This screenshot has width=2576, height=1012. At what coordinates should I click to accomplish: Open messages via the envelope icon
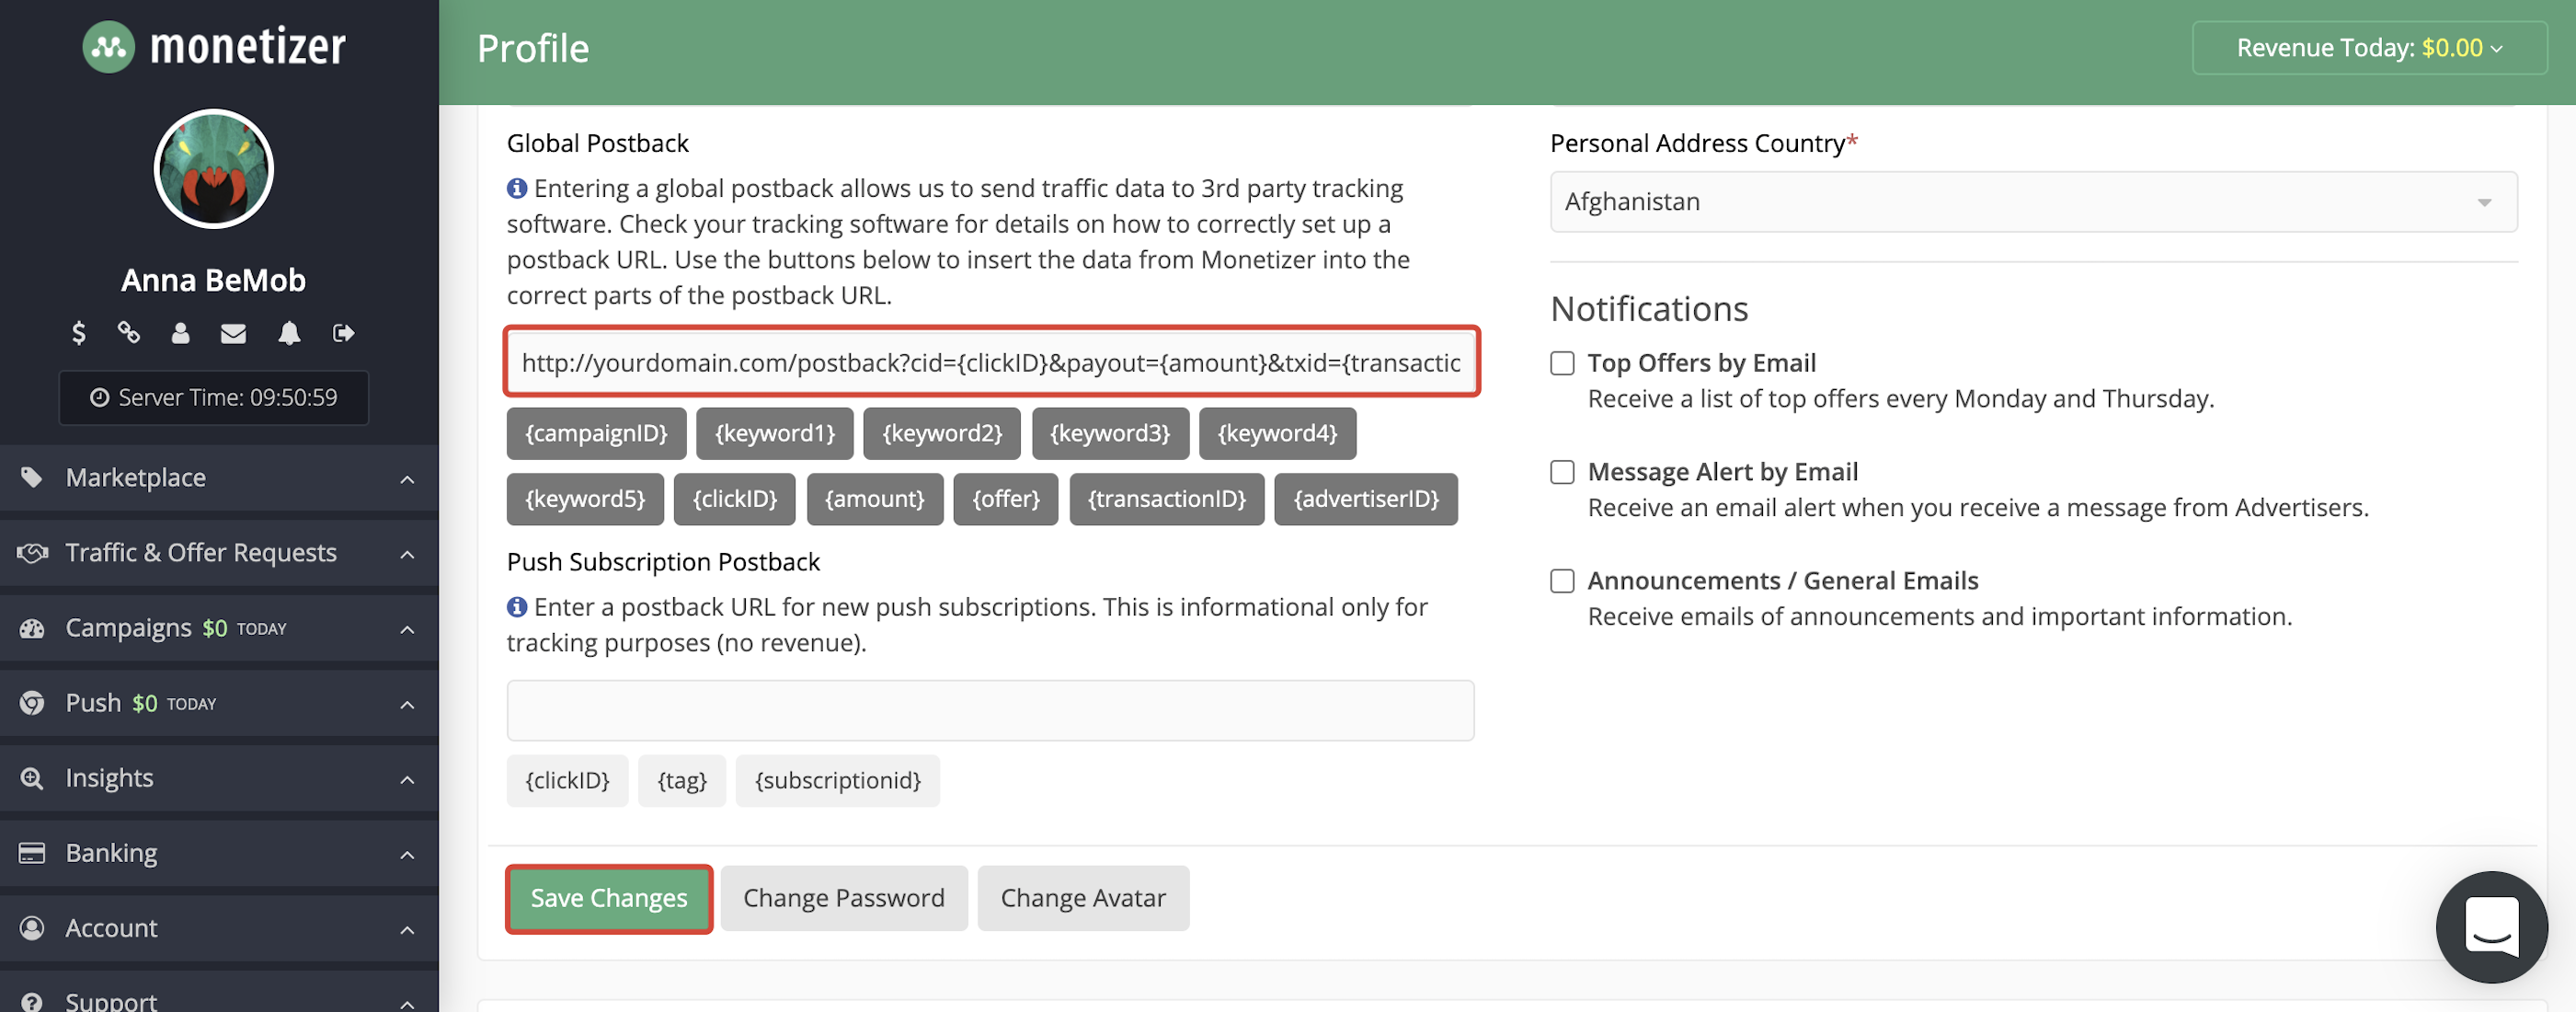point(234,334)
